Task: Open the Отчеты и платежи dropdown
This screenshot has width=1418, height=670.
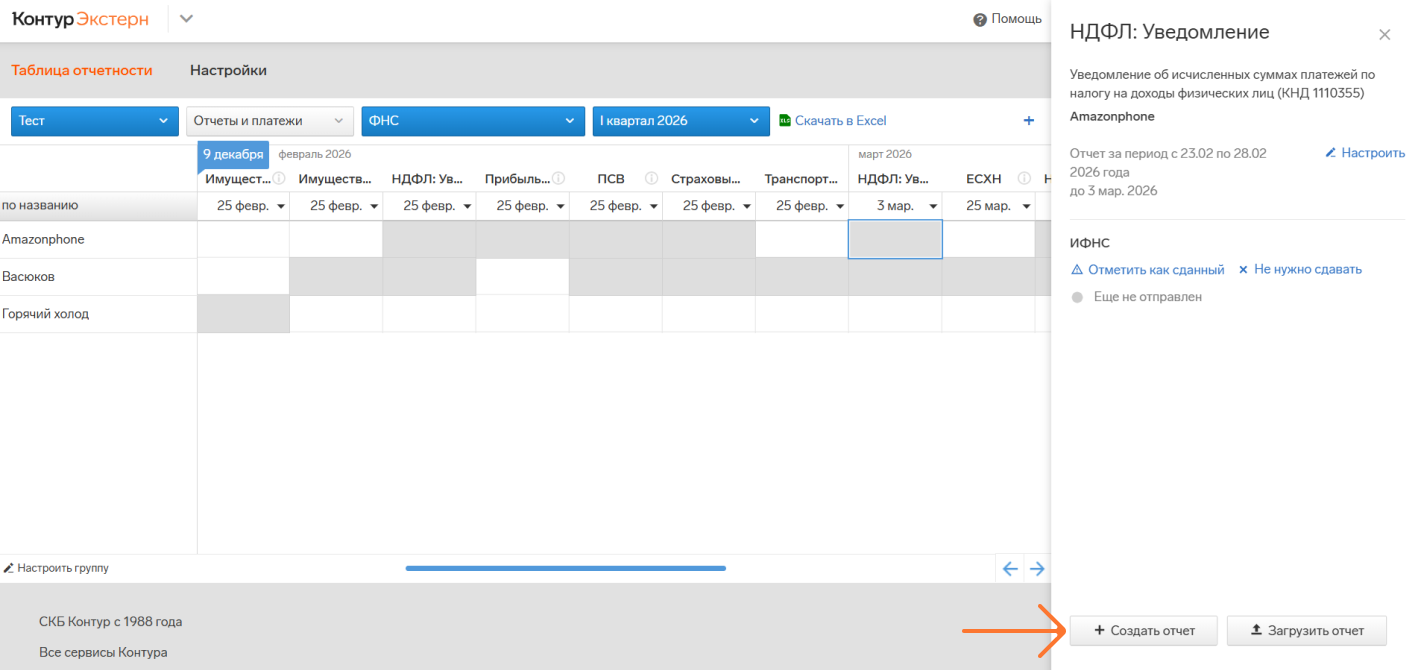Action: coord(270,121)
